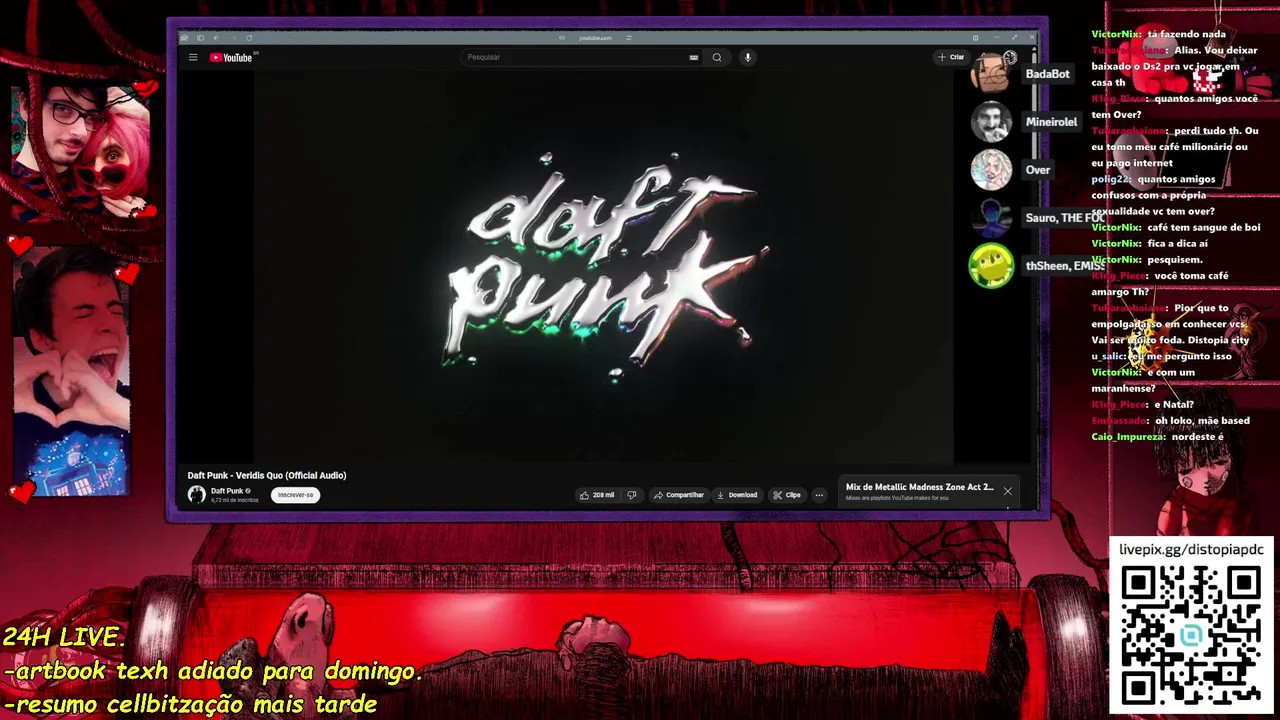The image size is (1280, 720).
Task: Go to the YouTube home logo
Action: tap(231, 57)
